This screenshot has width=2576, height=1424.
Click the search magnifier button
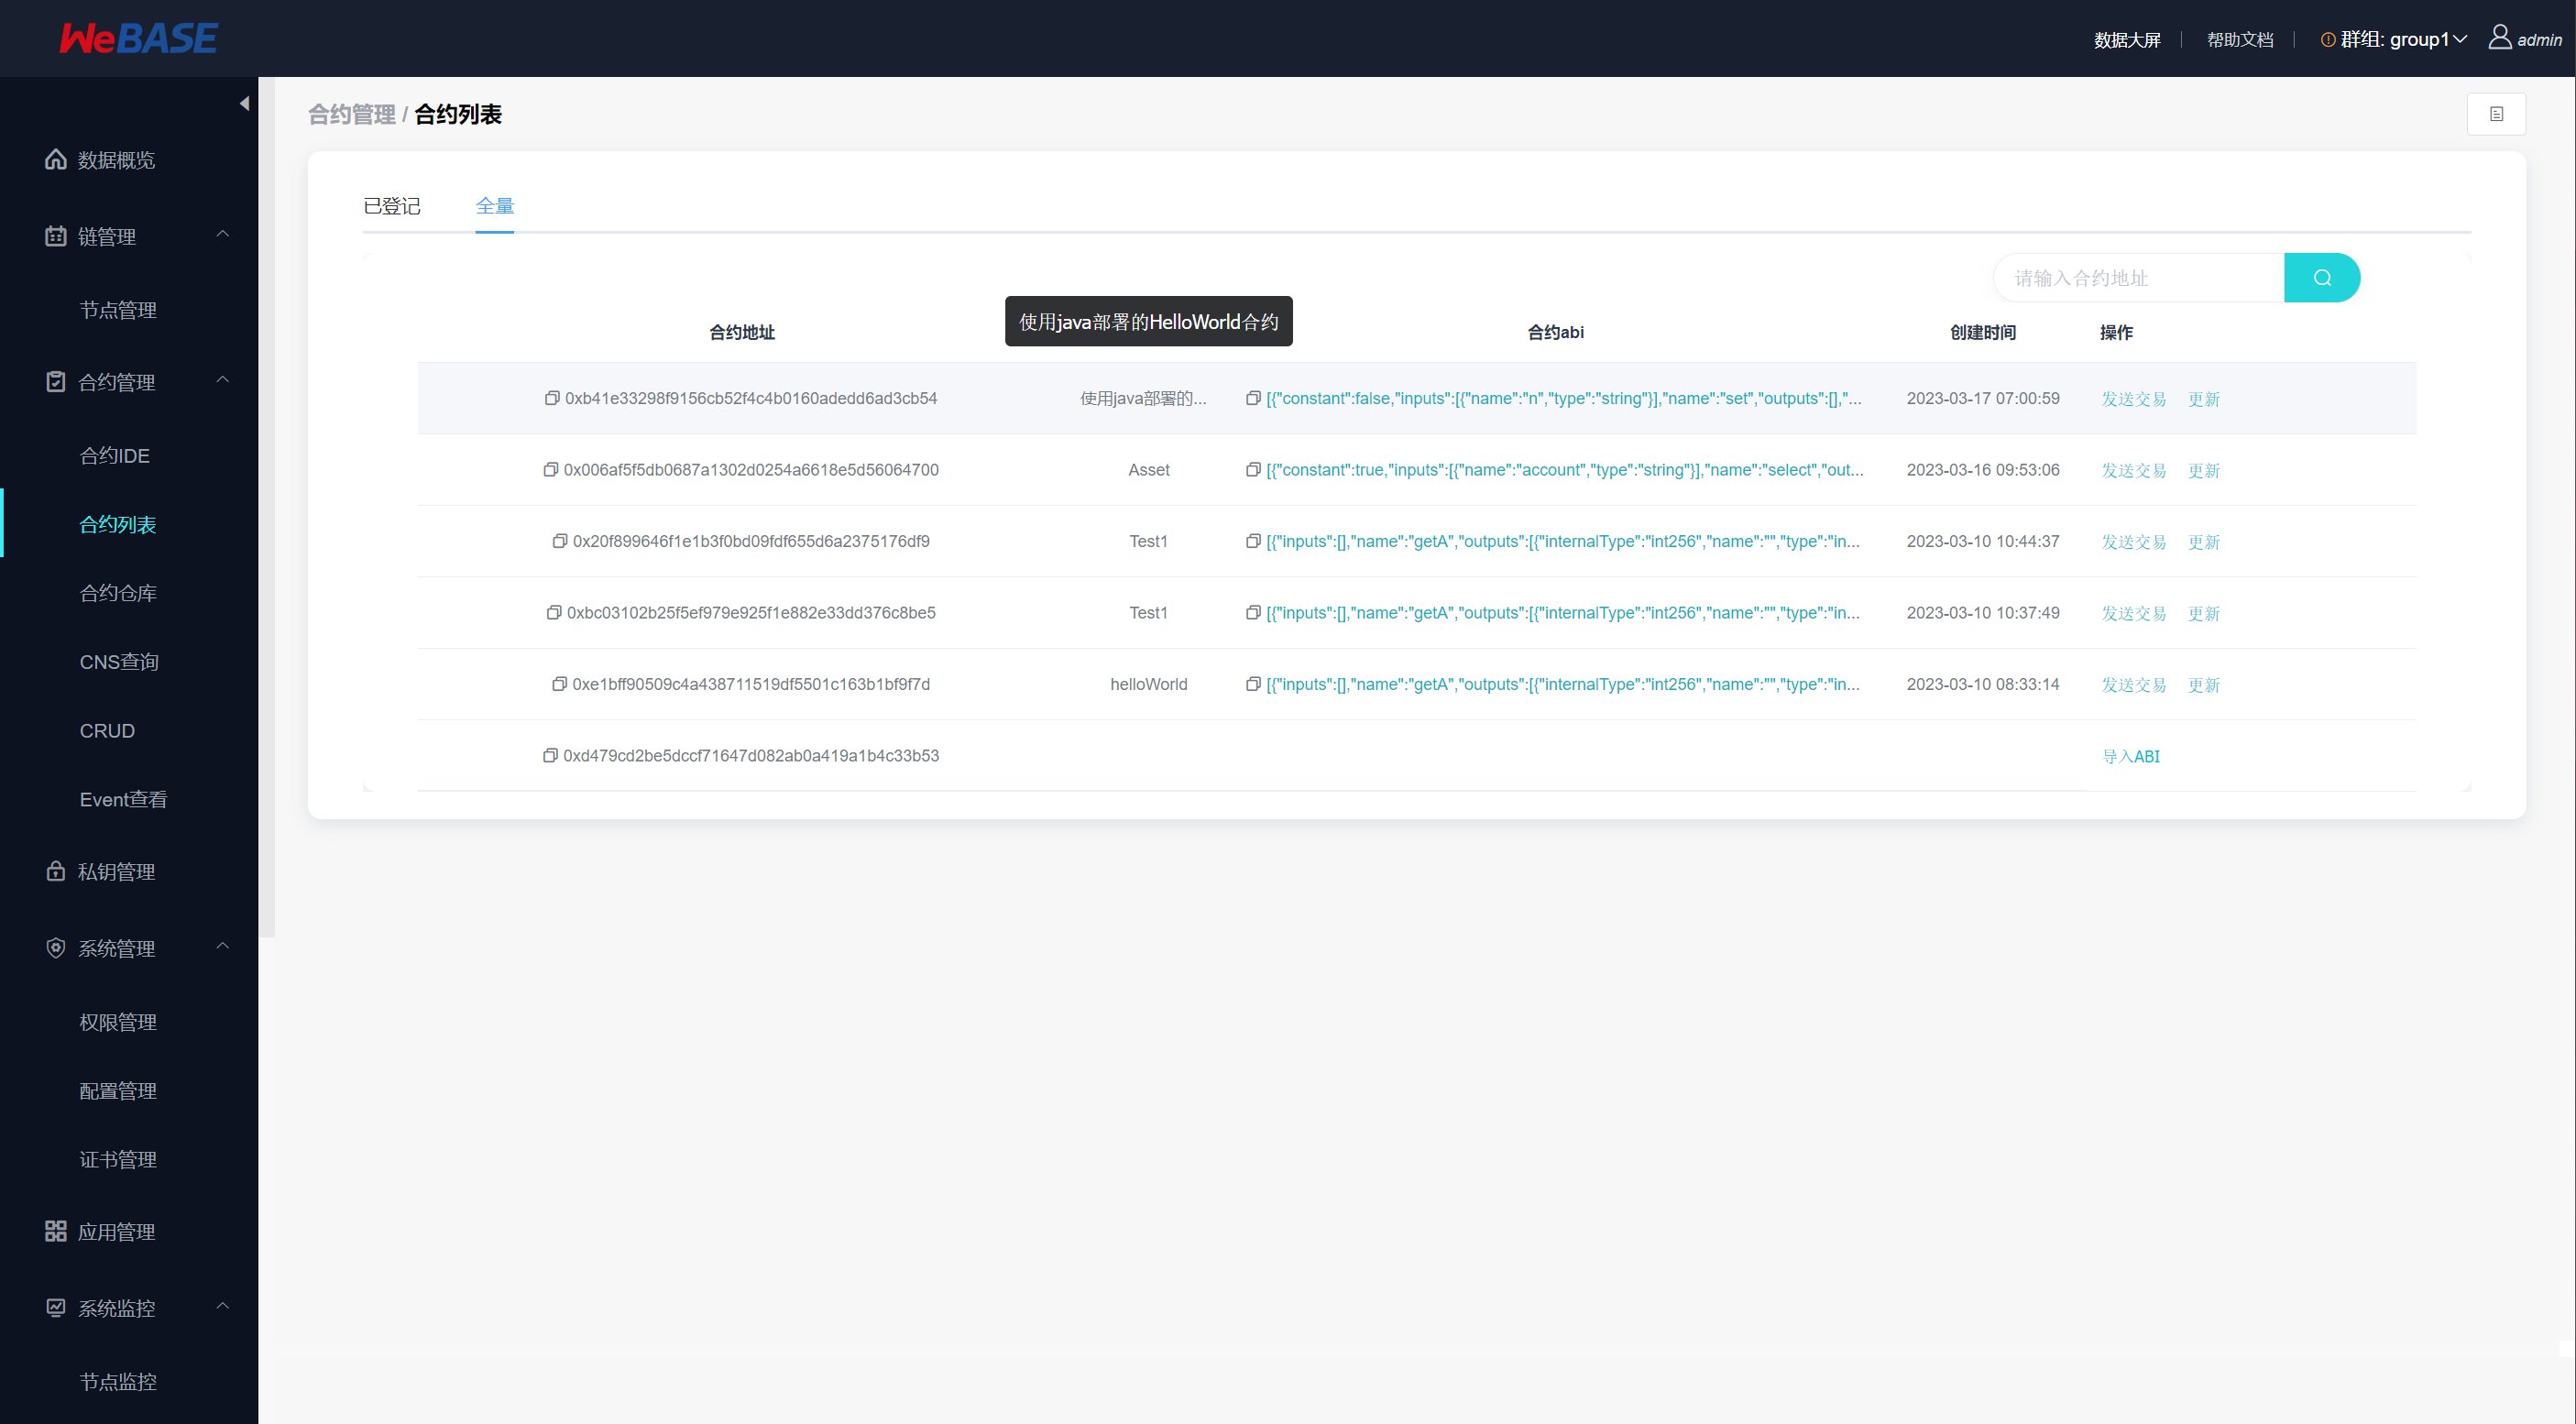point(2321,278)
